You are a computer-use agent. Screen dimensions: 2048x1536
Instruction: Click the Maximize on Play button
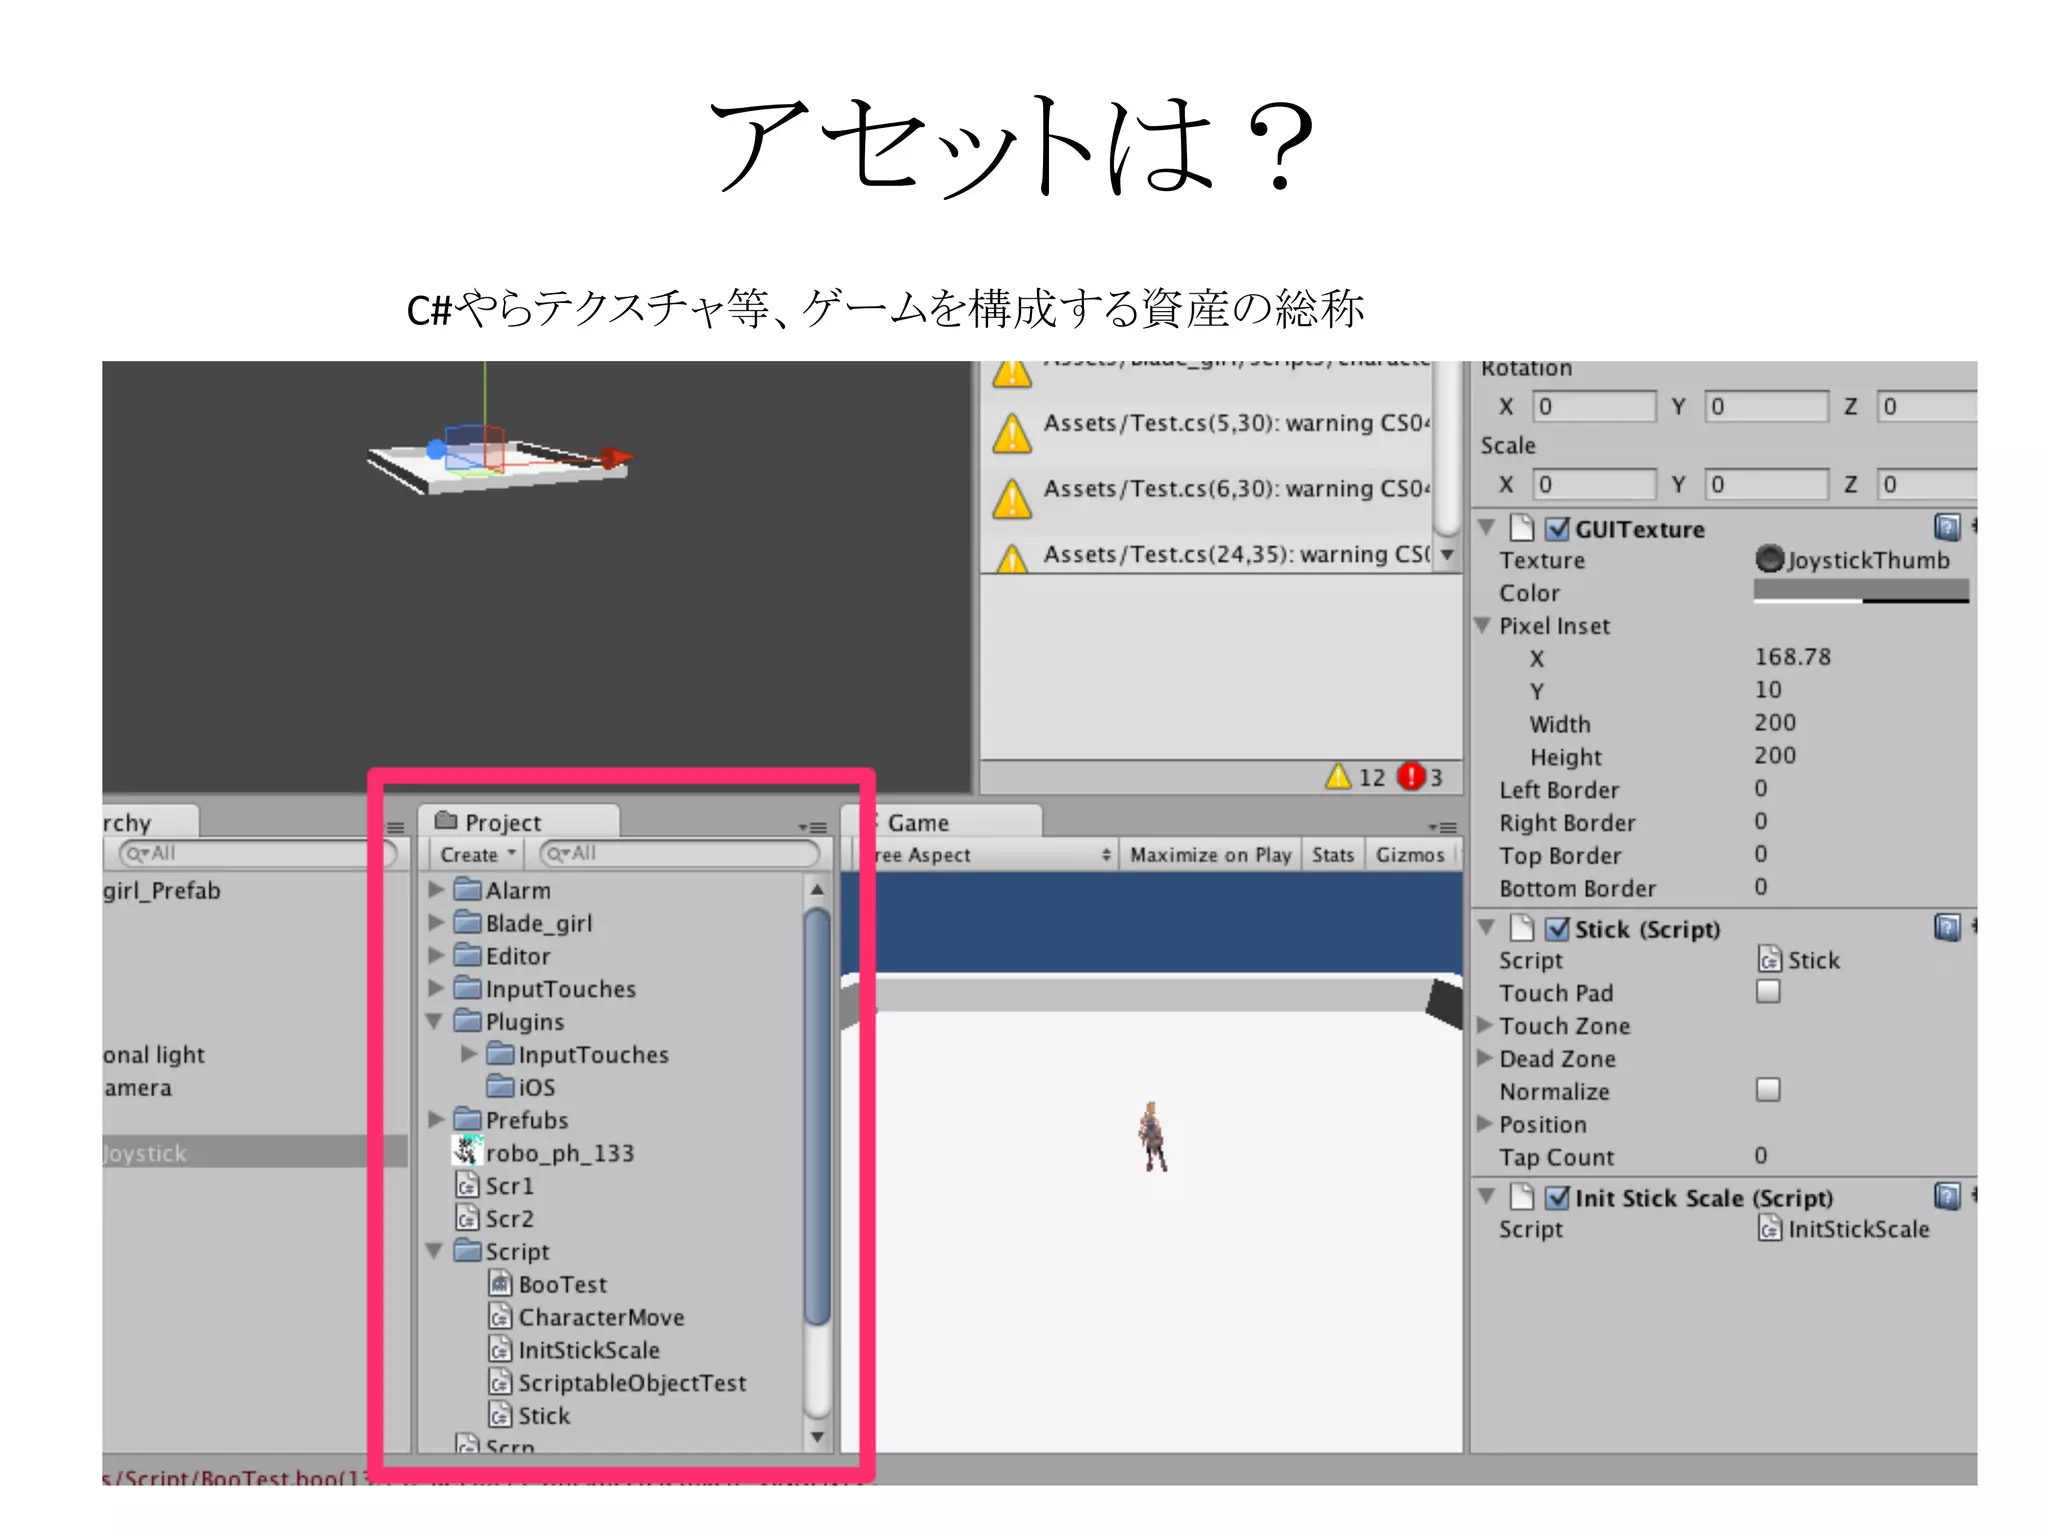pos(1210,855)
